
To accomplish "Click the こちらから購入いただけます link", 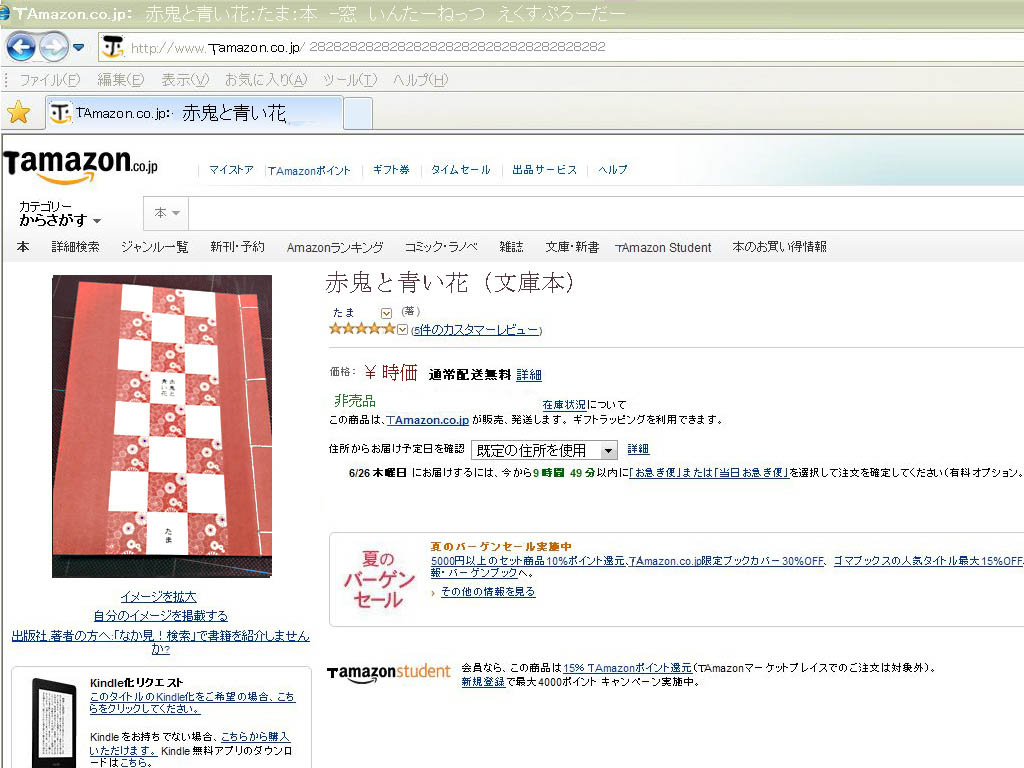I will point(189,744).
